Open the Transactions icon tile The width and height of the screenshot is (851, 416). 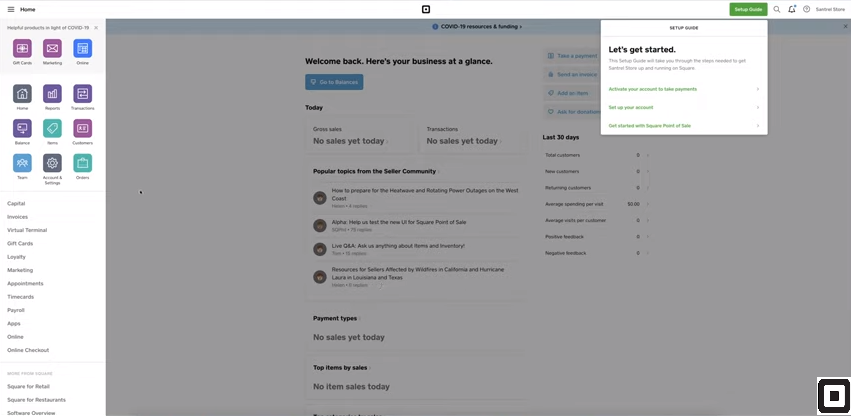point(82,93)
